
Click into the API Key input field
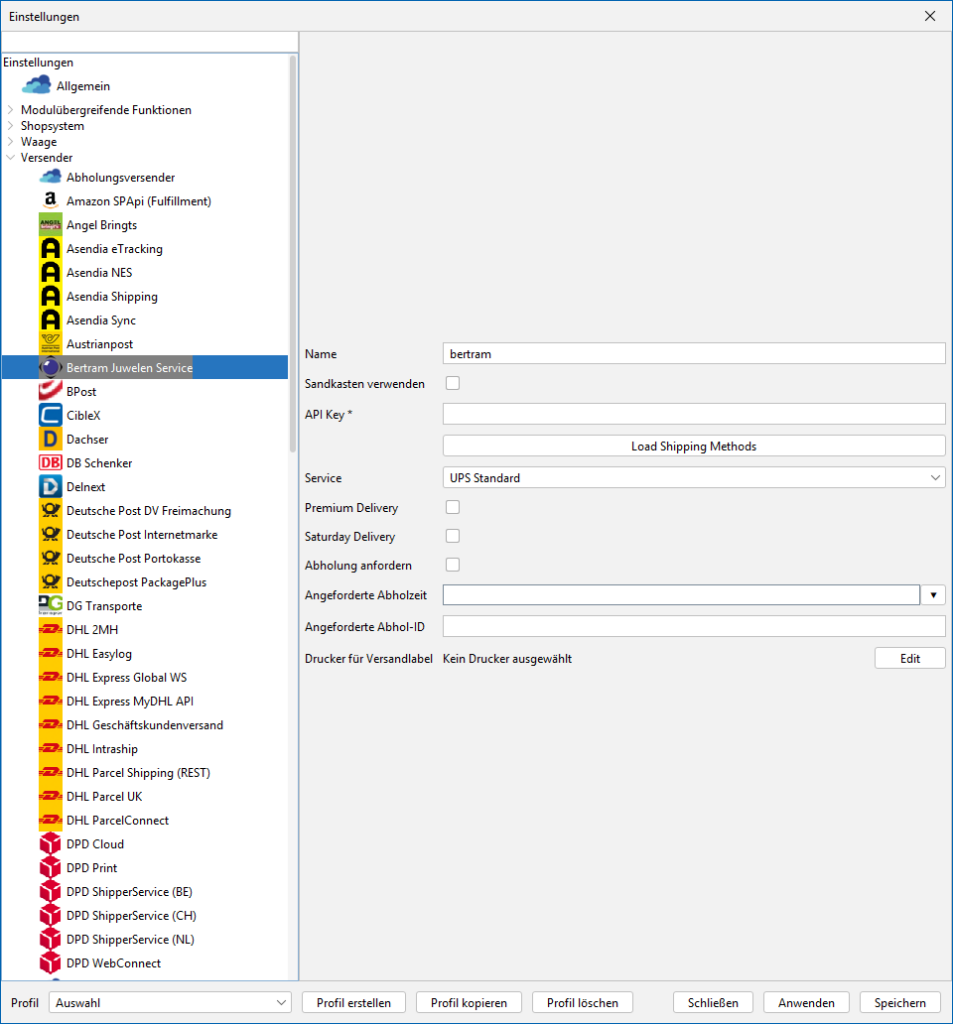tap(693, 414)
